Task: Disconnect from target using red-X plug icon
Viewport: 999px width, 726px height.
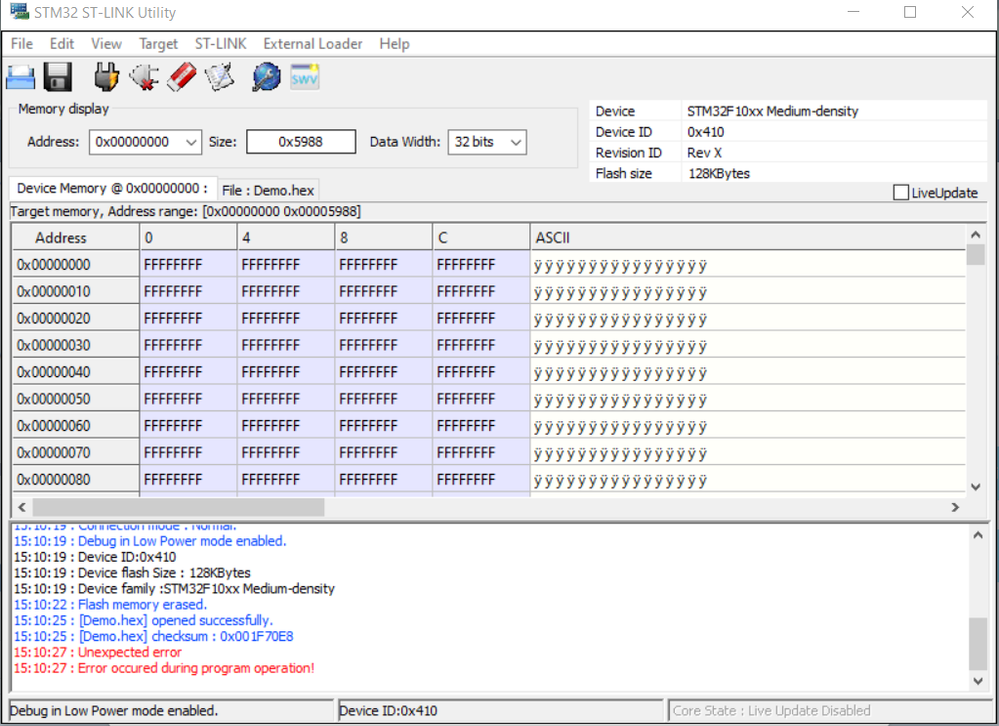Action: coord(144,78)
